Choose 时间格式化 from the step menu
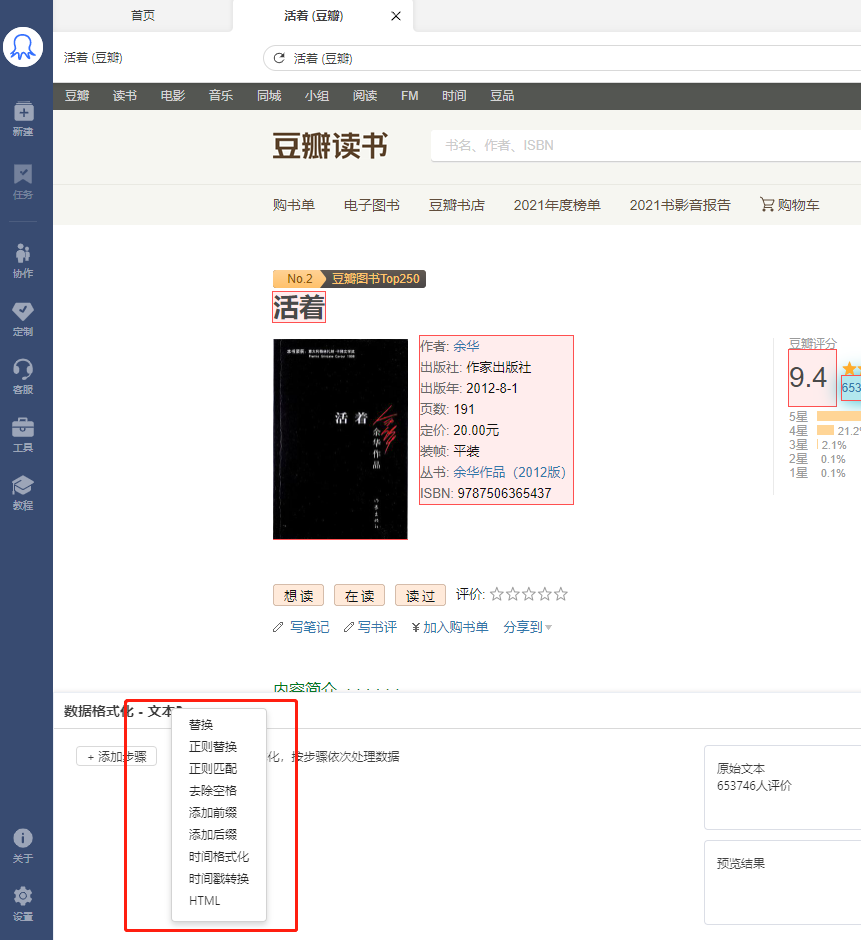 click(219, 857)
